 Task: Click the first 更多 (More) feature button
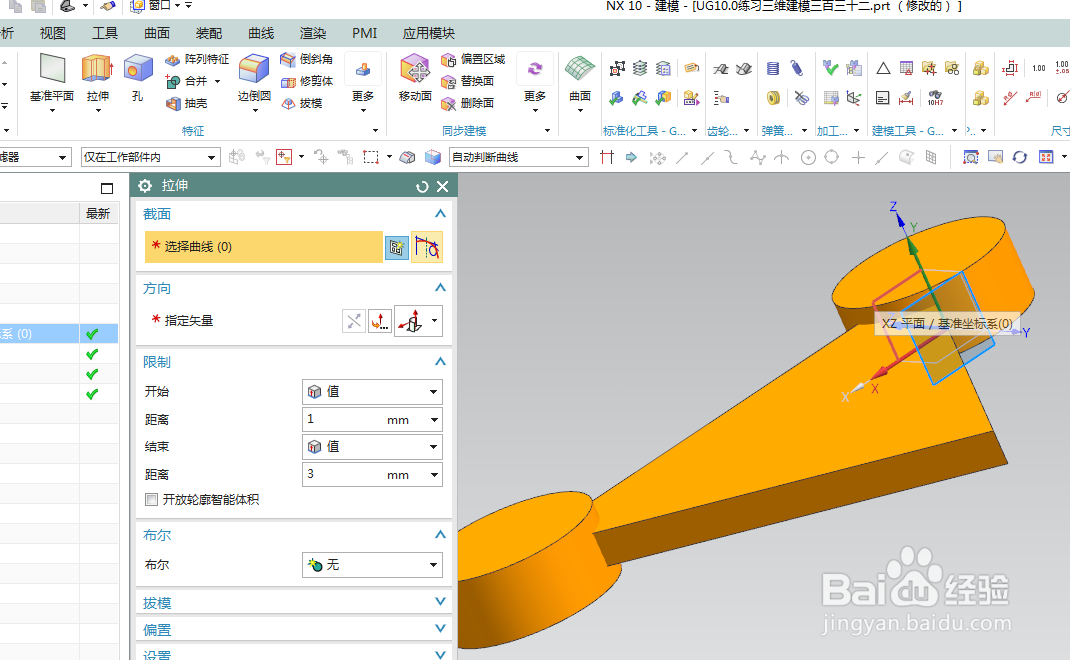[363, 83]
